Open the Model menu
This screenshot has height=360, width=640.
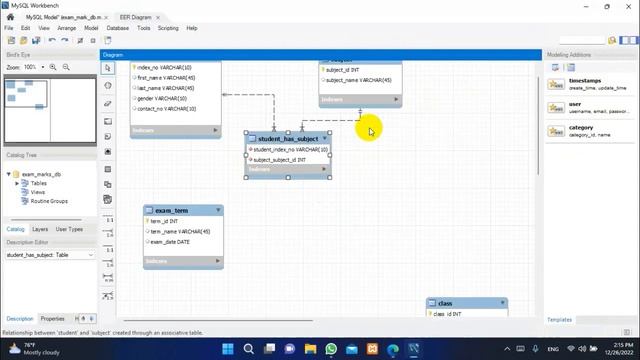coord(91,28)
